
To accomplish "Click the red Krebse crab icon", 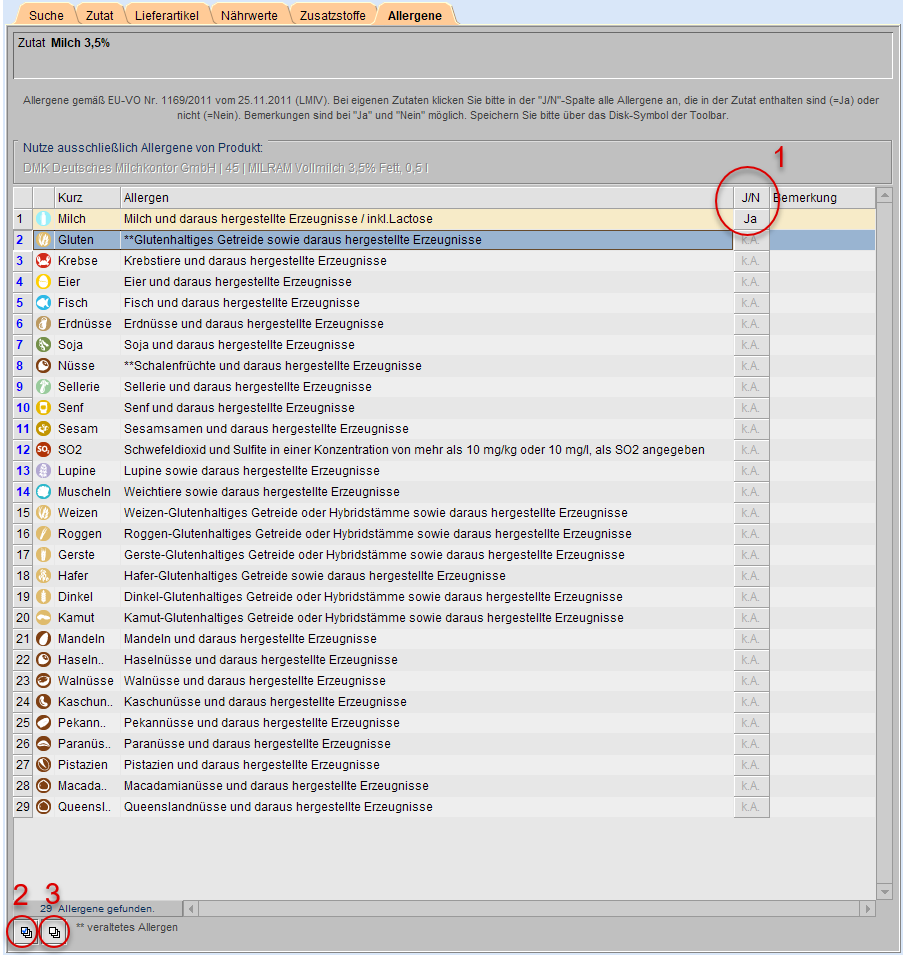I will coord(43,261).
